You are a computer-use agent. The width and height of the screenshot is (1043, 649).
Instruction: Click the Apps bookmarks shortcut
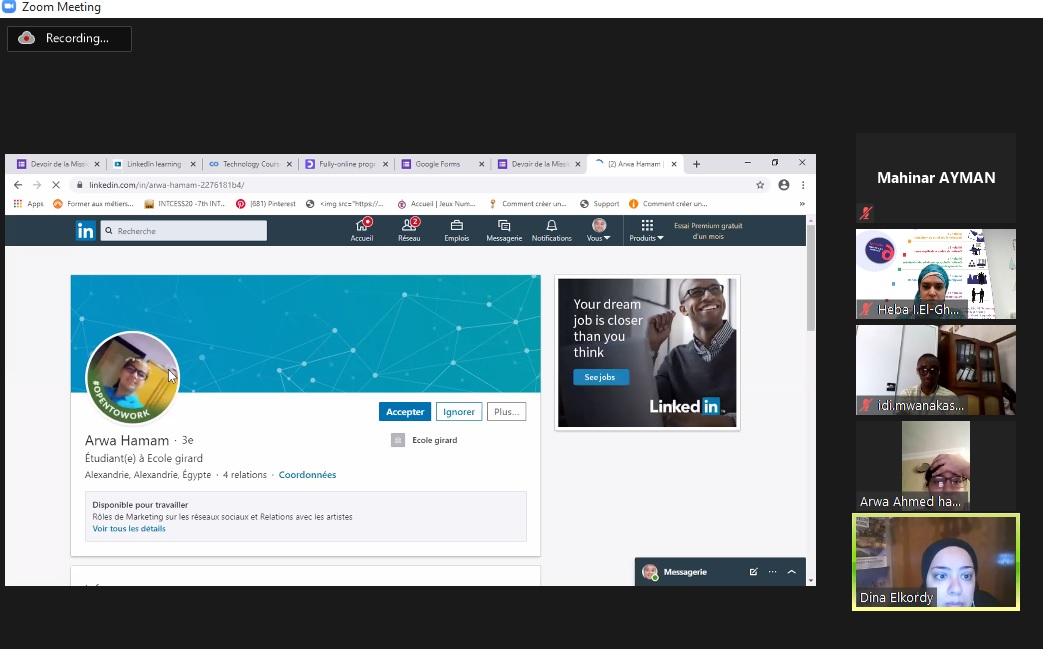tap(29, 204)
